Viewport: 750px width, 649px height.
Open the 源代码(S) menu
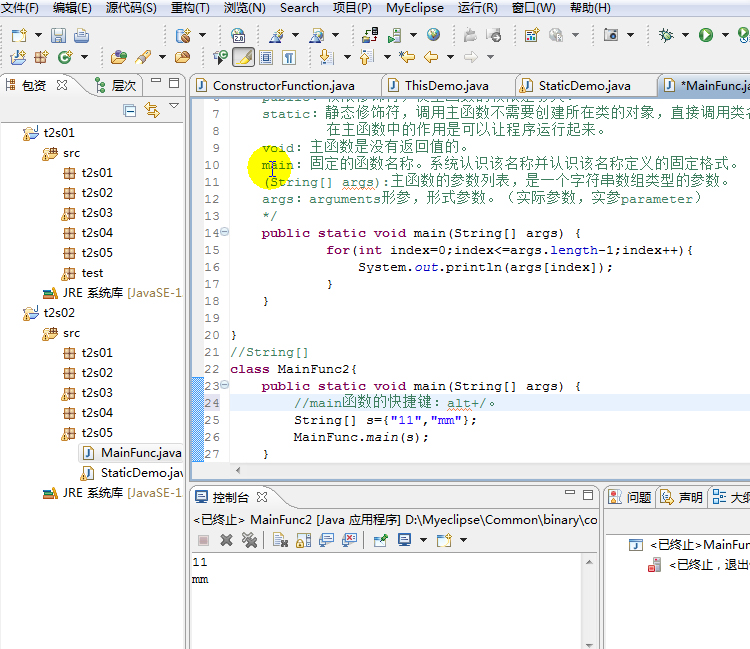click(131, 8)
